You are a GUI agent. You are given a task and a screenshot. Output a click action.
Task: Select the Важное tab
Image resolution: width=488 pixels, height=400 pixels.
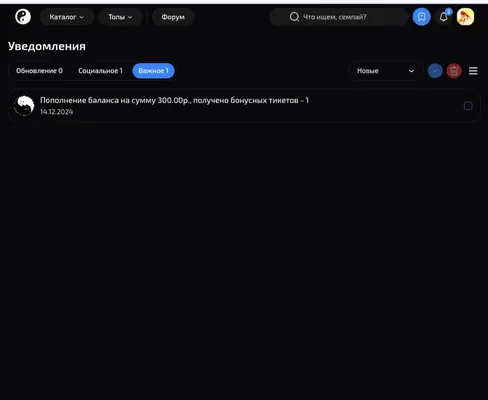[153, 71]
